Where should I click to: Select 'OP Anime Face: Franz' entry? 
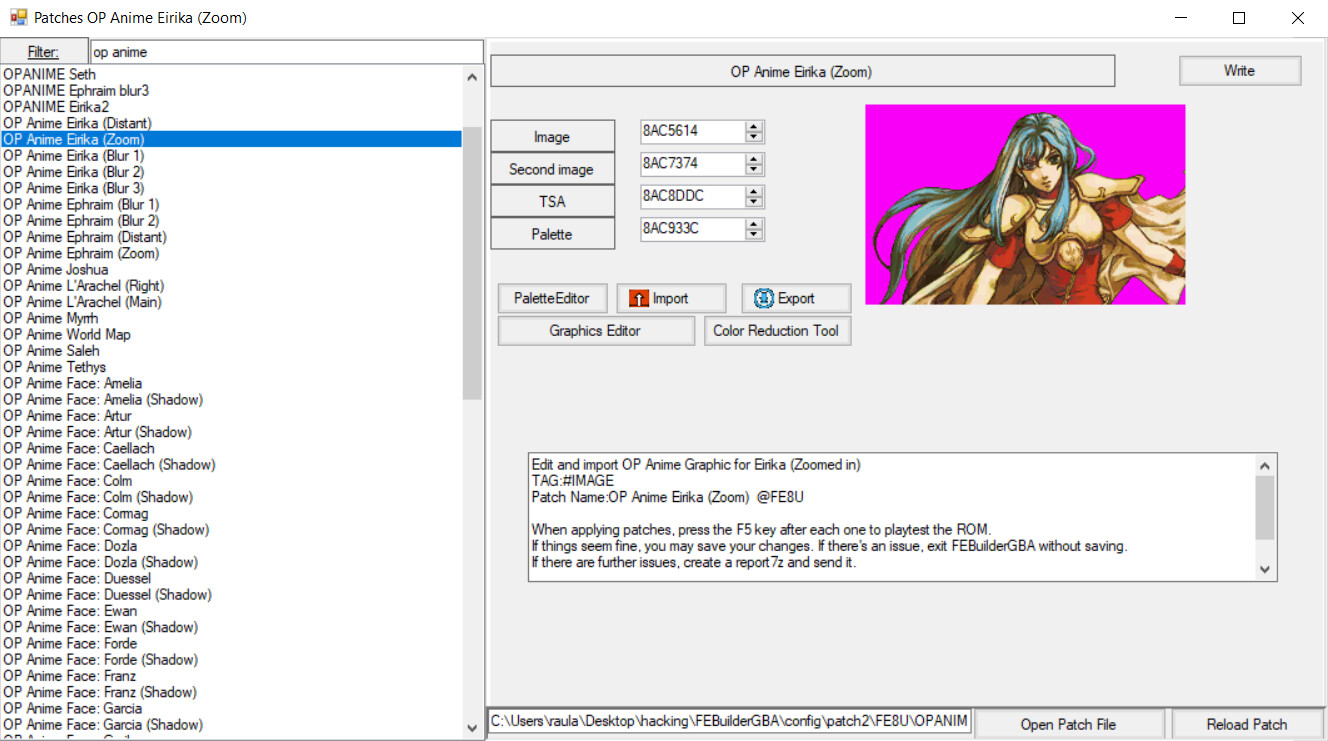pyautogui.click(x=232, y=676)
